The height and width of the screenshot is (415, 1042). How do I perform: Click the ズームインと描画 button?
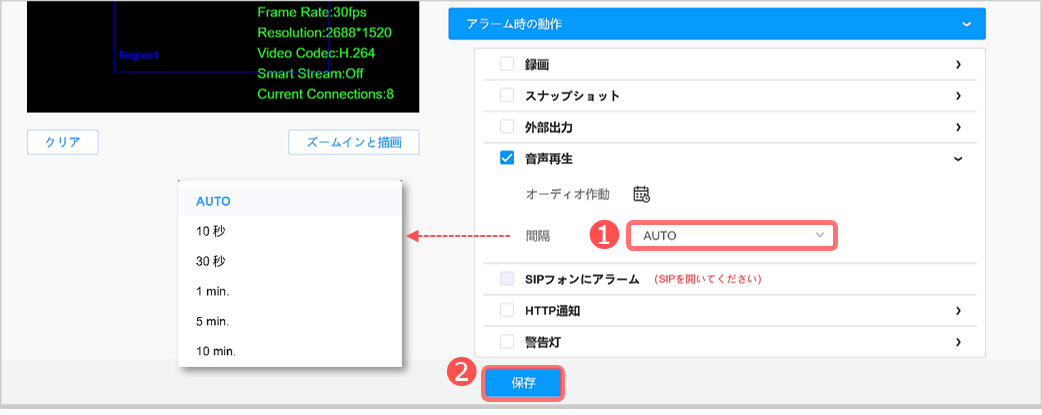pyautogui.click(x=354, y=143)
